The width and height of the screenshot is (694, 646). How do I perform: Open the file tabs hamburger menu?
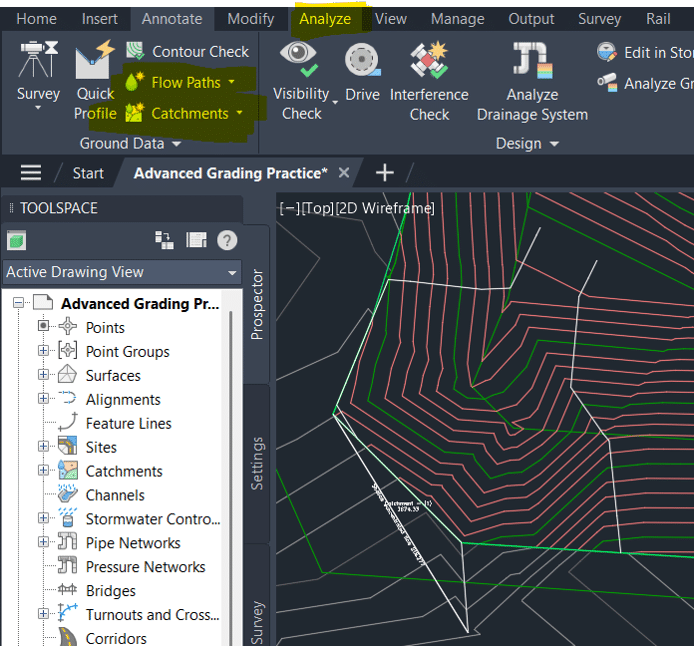coord(31,173)
